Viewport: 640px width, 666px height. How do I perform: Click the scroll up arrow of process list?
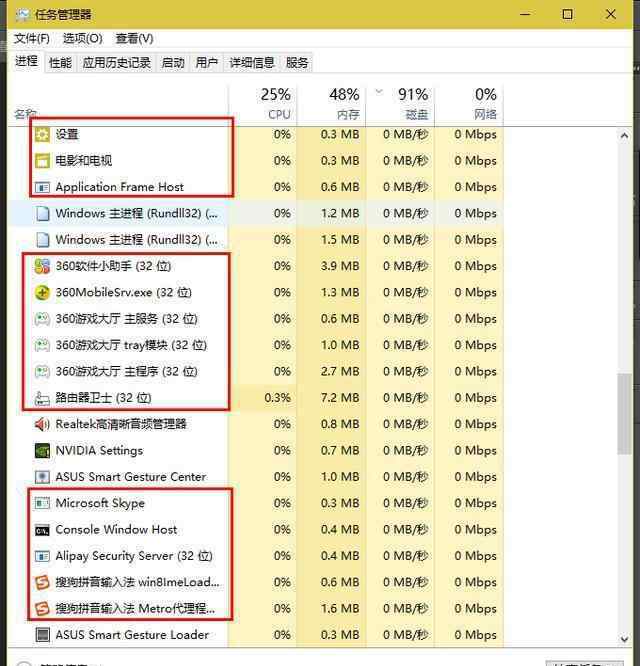click(624, 136)
